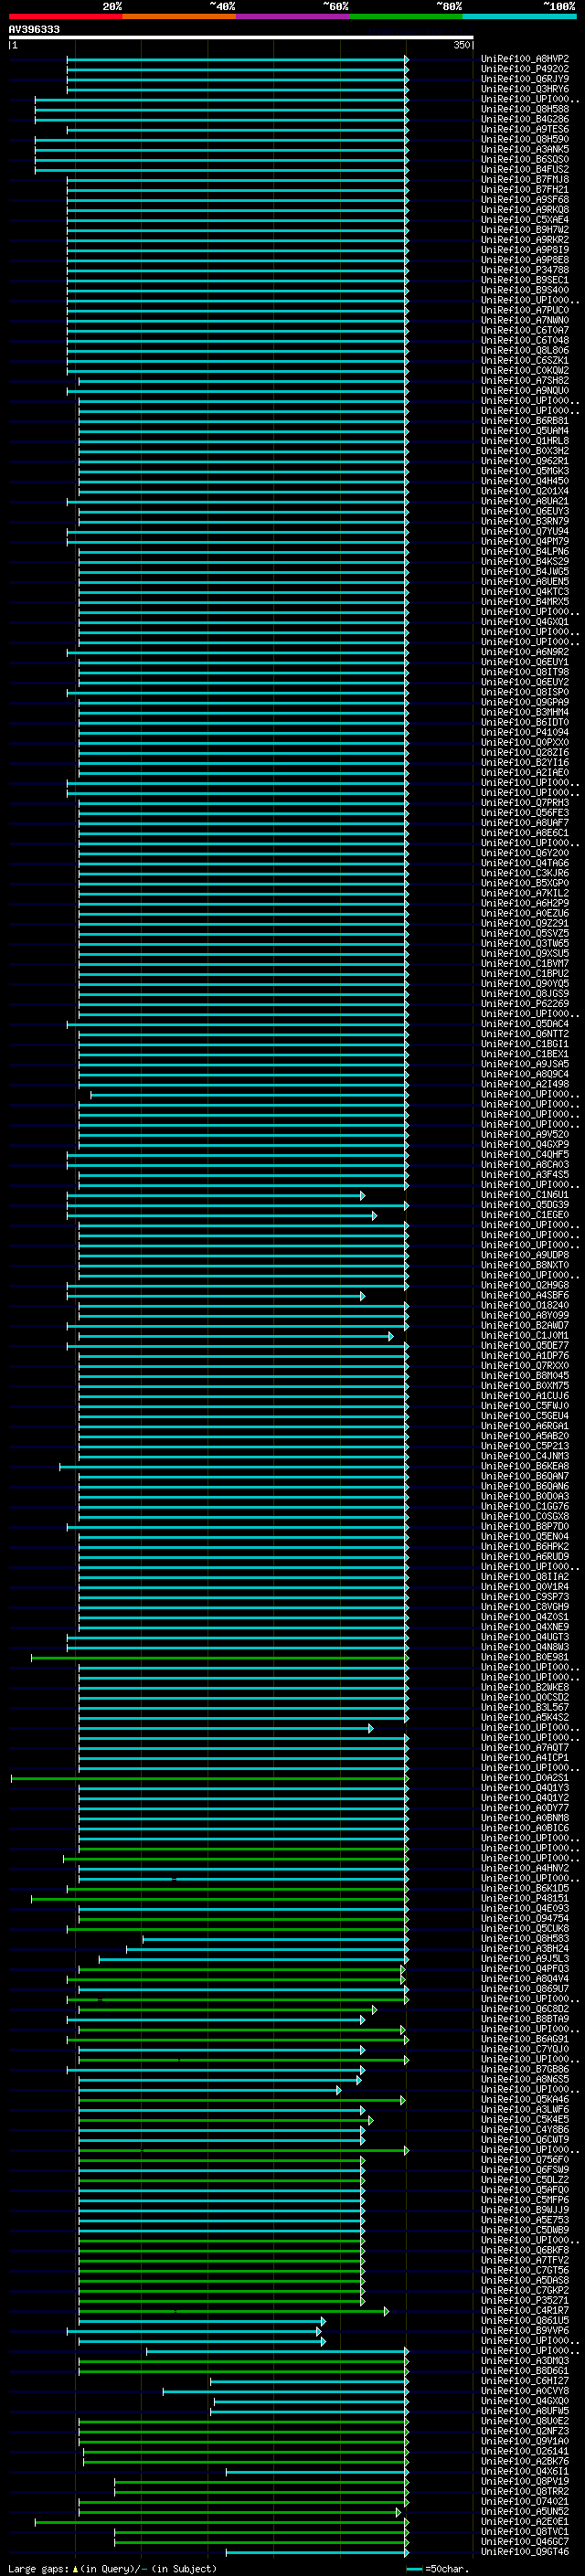
Task: Click the UniRef100_C0KQW2 hit
Action: point(525,370)
